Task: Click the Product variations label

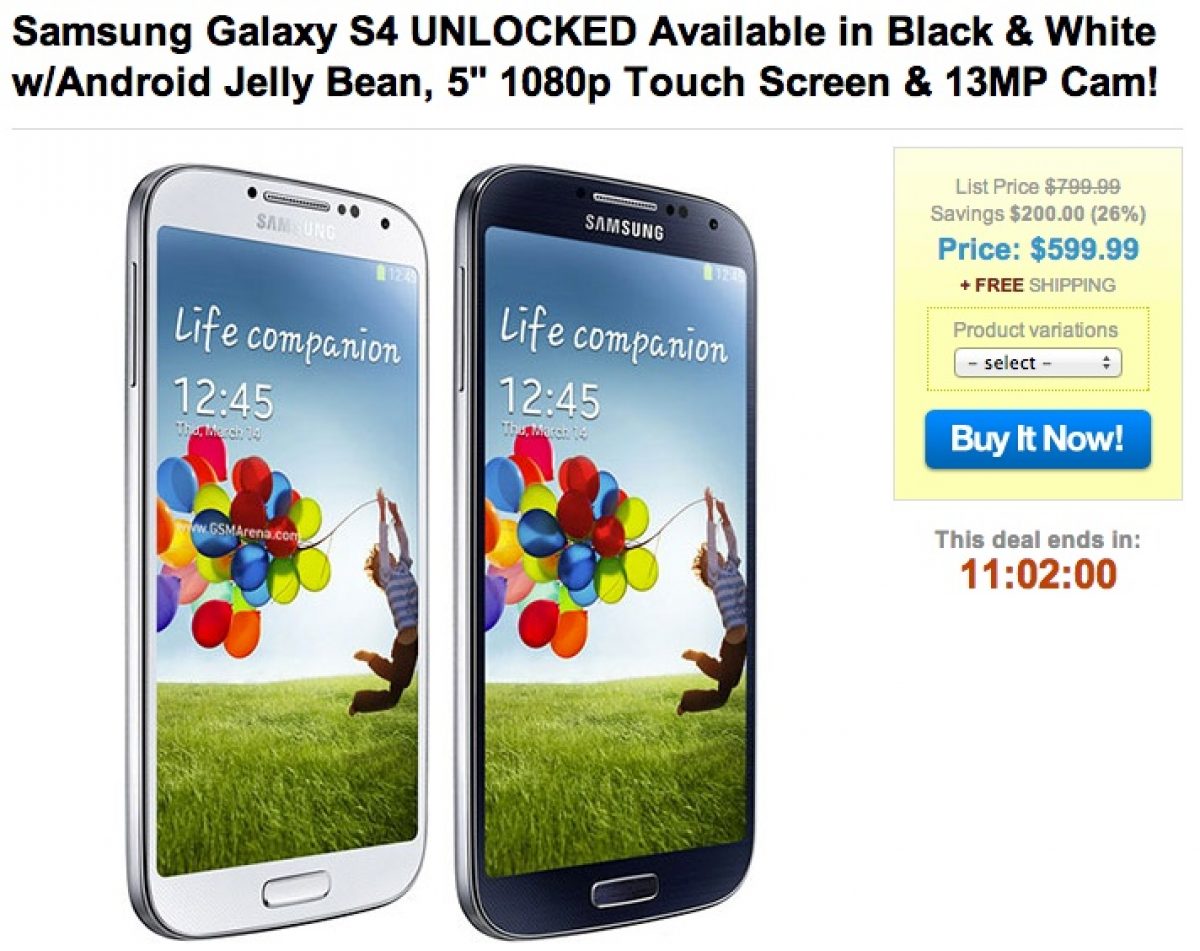Action: pos(1035,330)
